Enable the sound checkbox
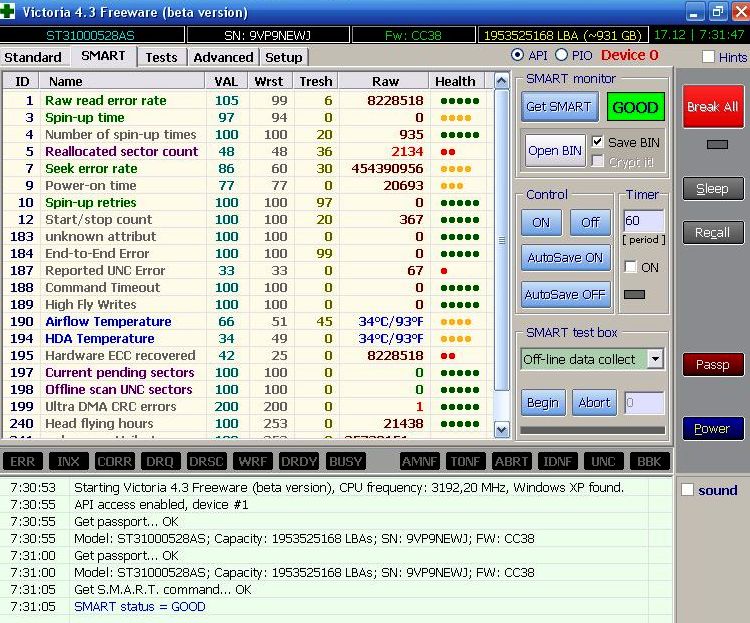Viewport: 750px width, 623px height. point(687,490)
